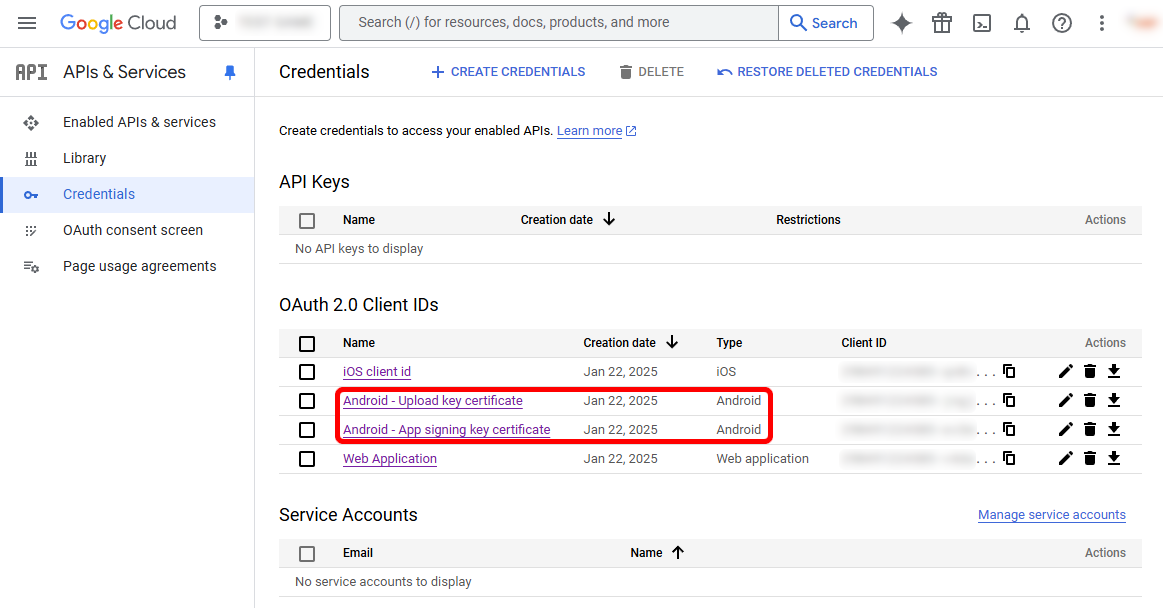Open Android - App signing key certificate

point(447,429)
